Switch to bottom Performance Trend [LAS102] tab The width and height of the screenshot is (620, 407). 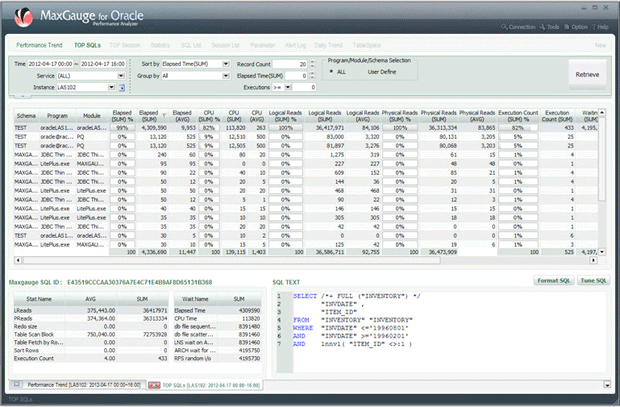[x=77, y=385]
